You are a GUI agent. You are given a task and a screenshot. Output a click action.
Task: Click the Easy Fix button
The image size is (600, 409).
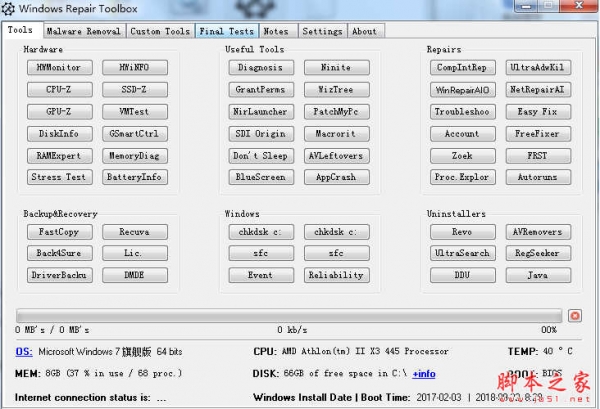538,112
